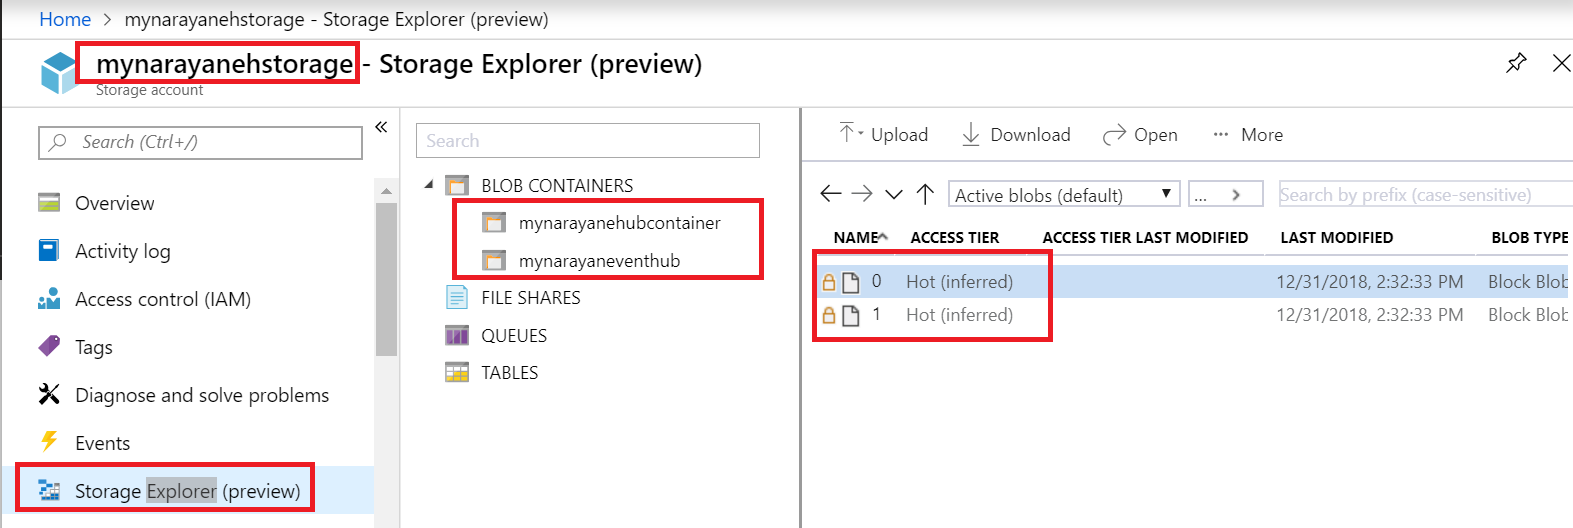The height and width of the screenshot is (528, 1573).
Task: Click the storage account cube icon
Action: point(59,72)
